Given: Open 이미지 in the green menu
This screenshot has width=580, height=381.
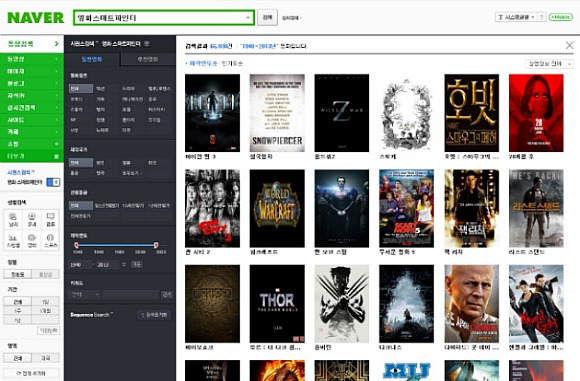Looking at the screenshot, I should (32, 71).
